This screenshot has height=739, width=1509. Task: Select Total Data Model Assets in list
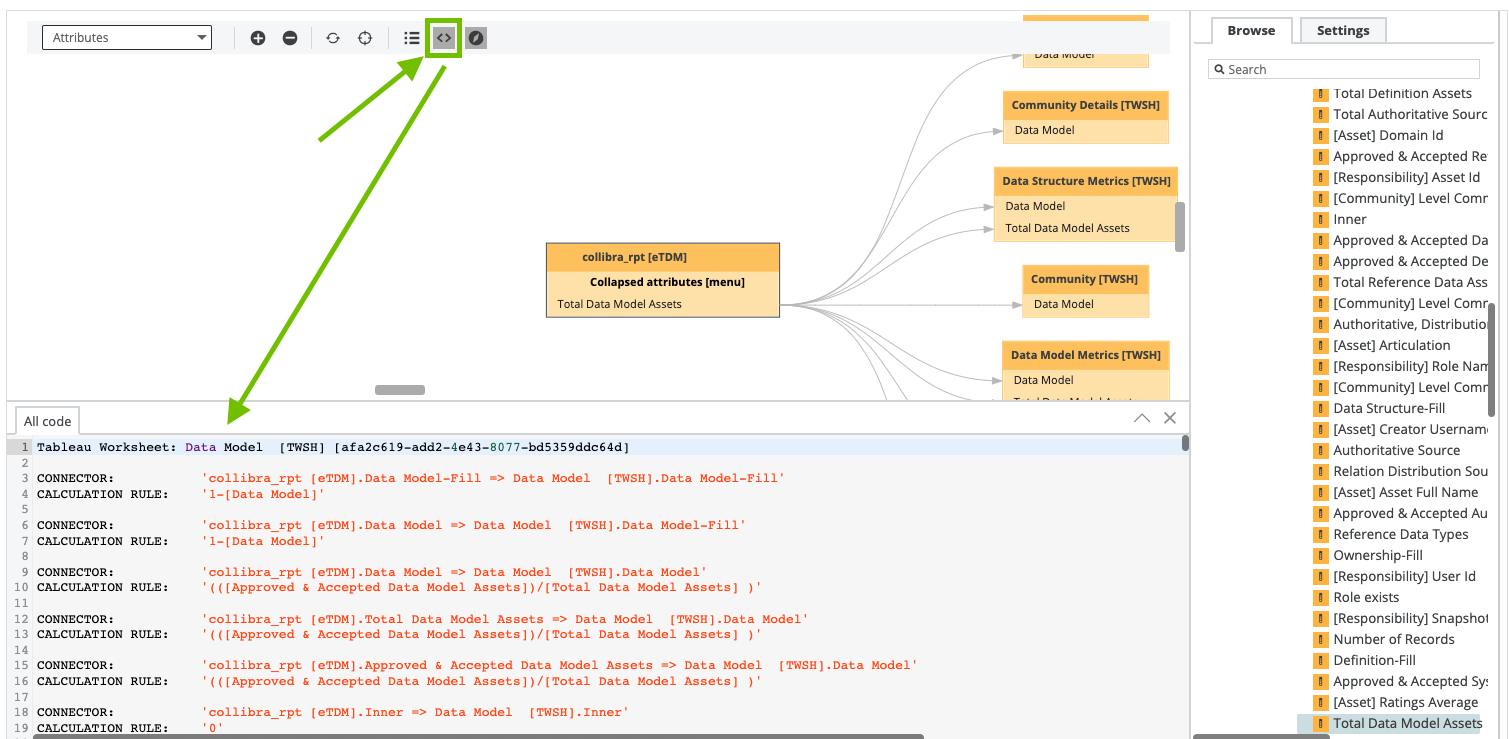[x=1407, y=723]
